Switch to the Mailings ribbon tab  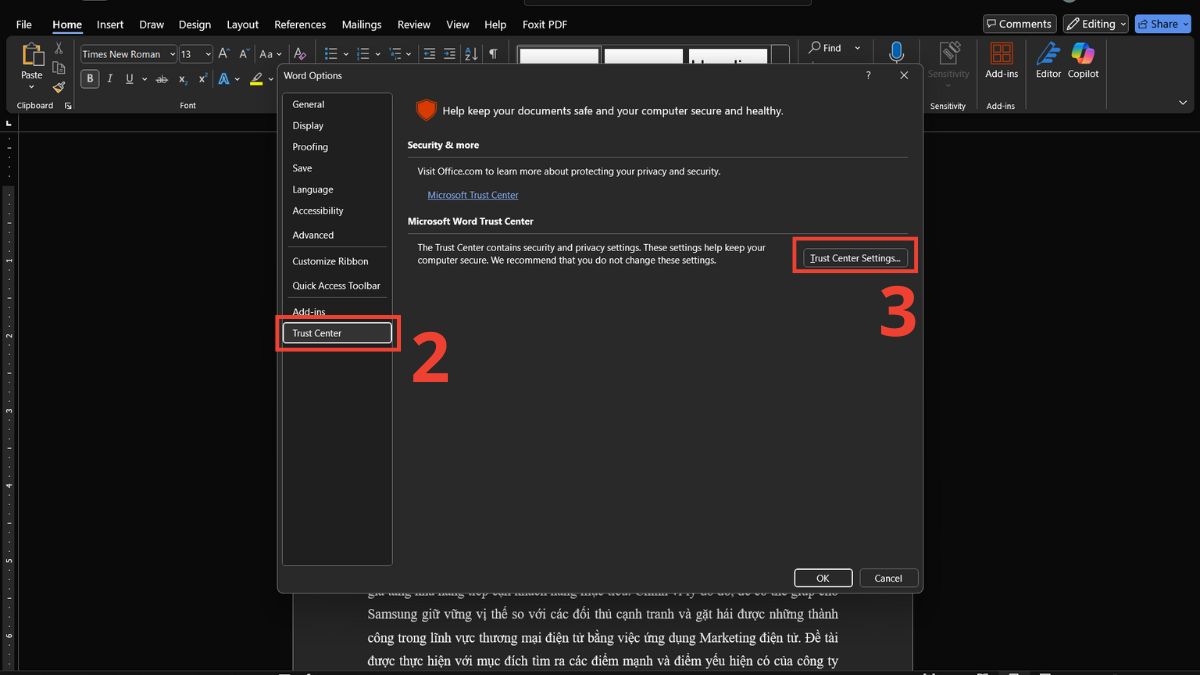[361, 24]
